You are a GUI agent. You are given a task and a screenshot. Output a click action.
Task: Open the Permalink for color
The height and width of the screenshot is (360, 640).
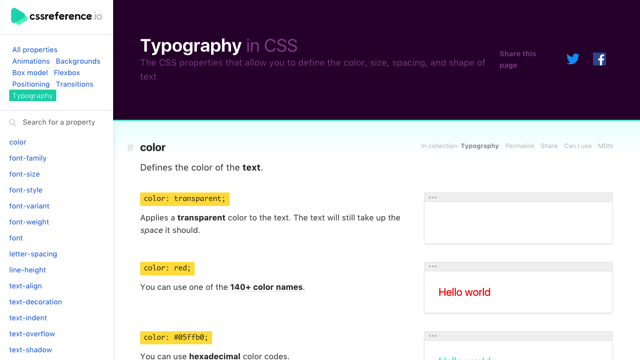click(x=520, y=146)
